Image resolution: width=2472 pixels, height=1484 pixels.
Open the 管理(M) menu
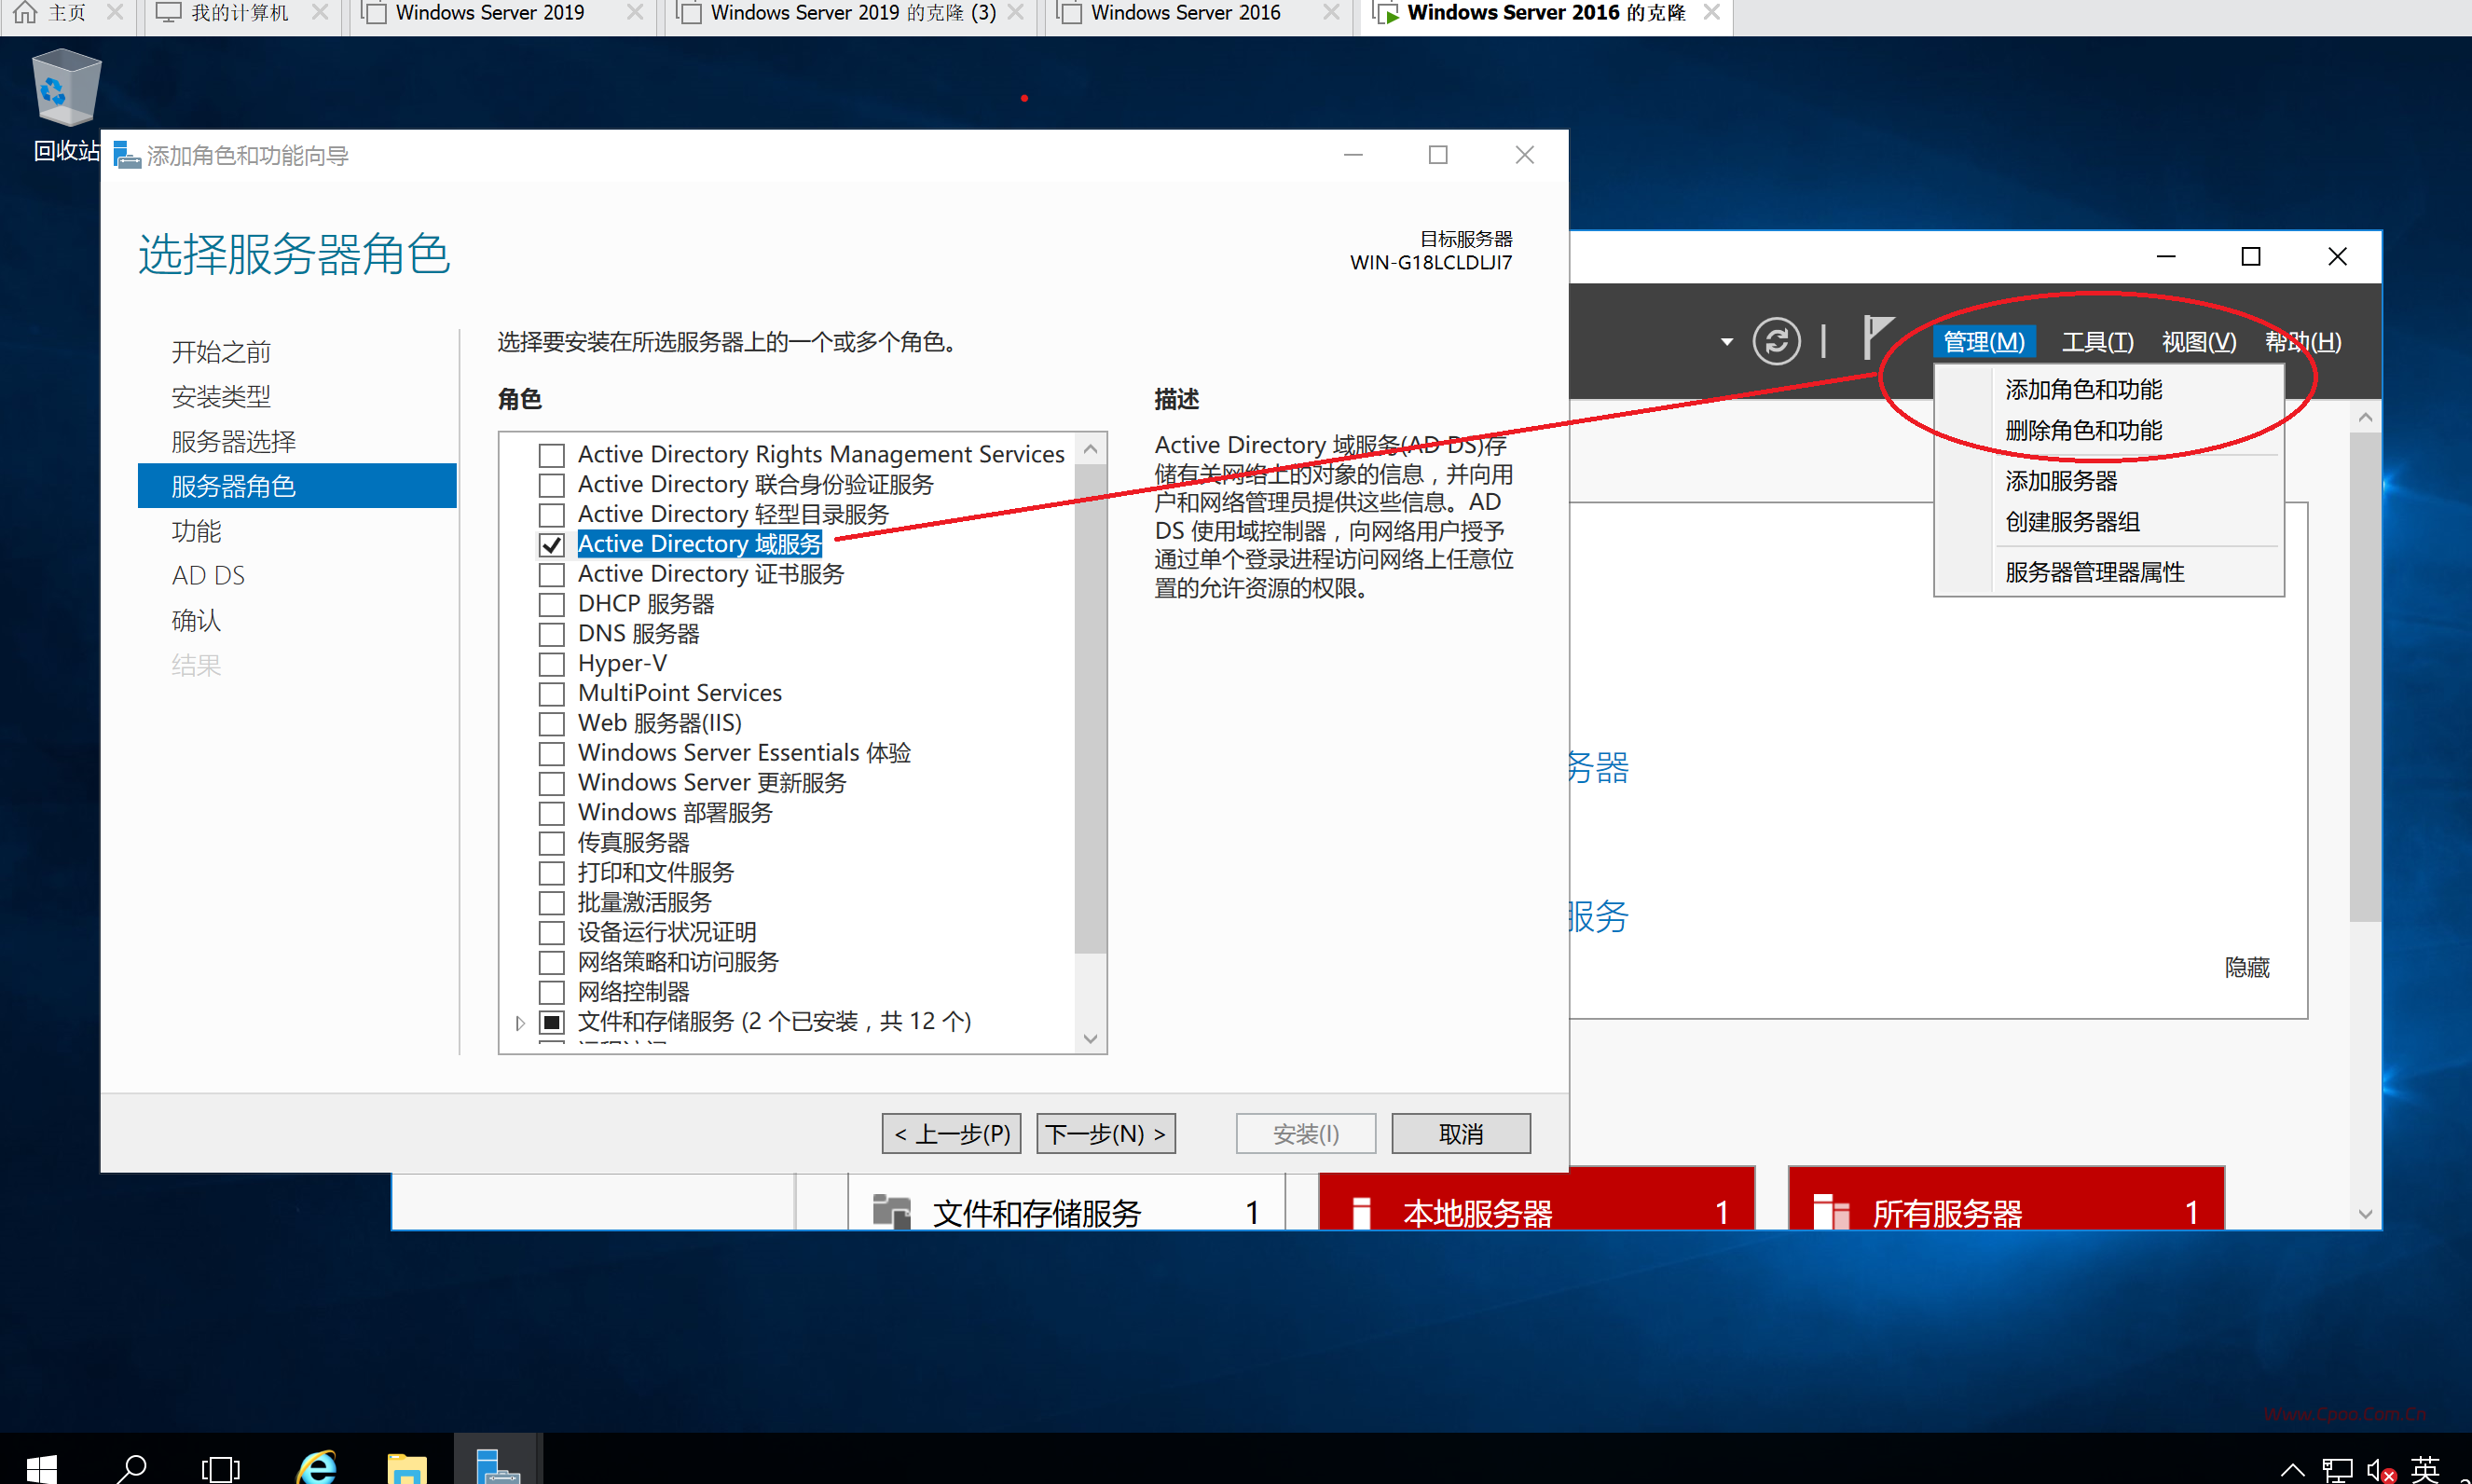click(1984, 342)
